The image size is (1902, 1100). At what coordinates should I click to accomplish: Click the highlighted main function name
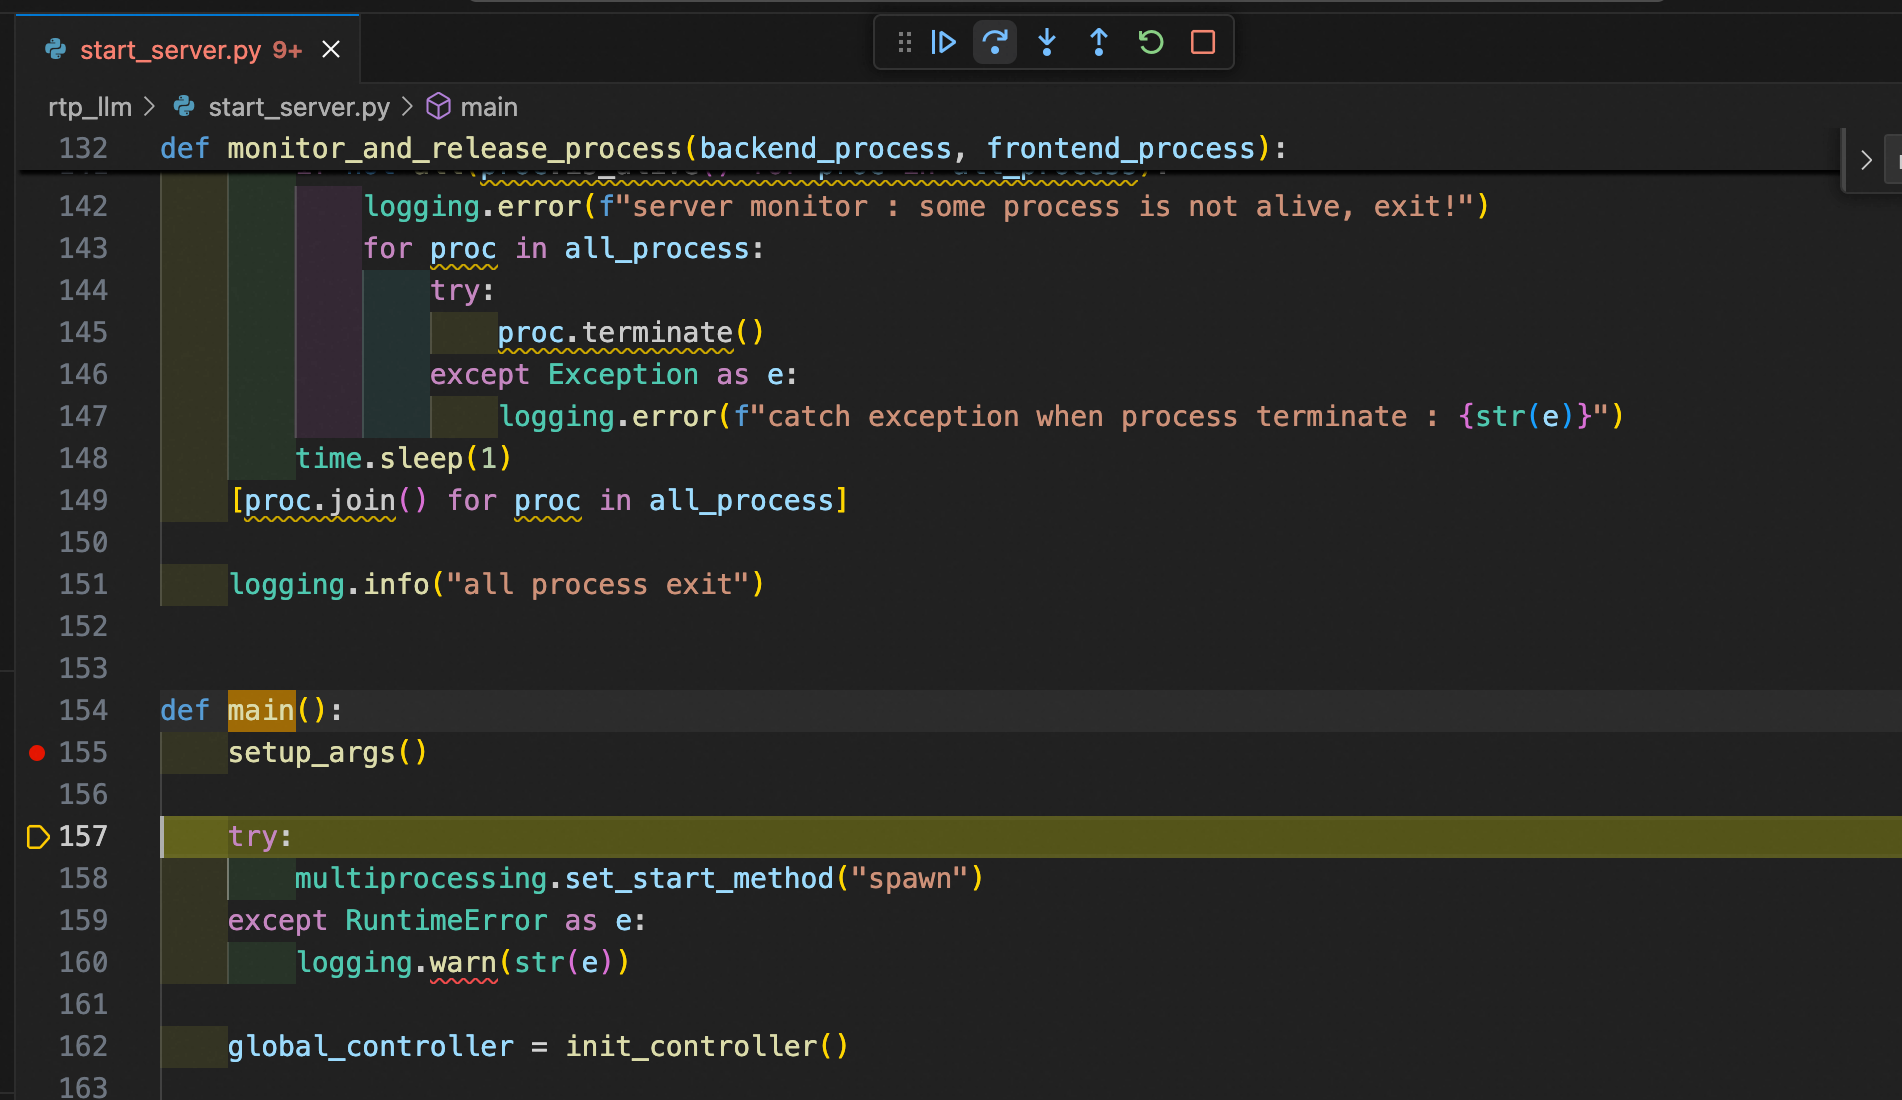pos(261,711)
